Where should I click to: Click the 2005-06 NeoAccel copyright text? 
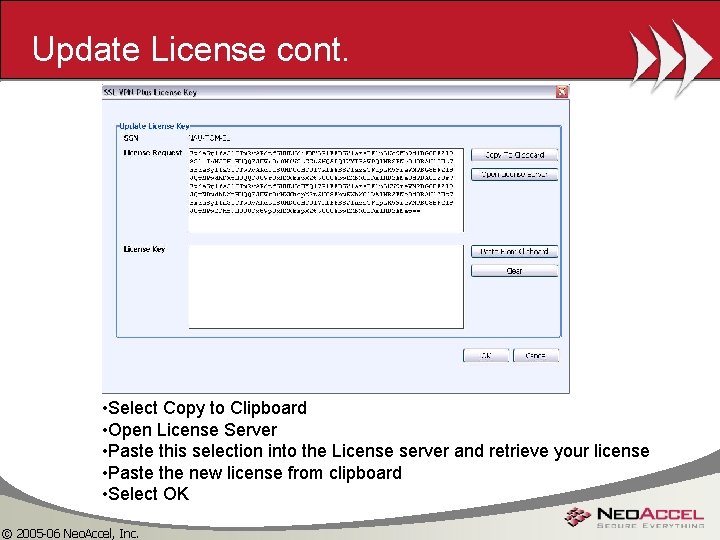click(70, 533)
